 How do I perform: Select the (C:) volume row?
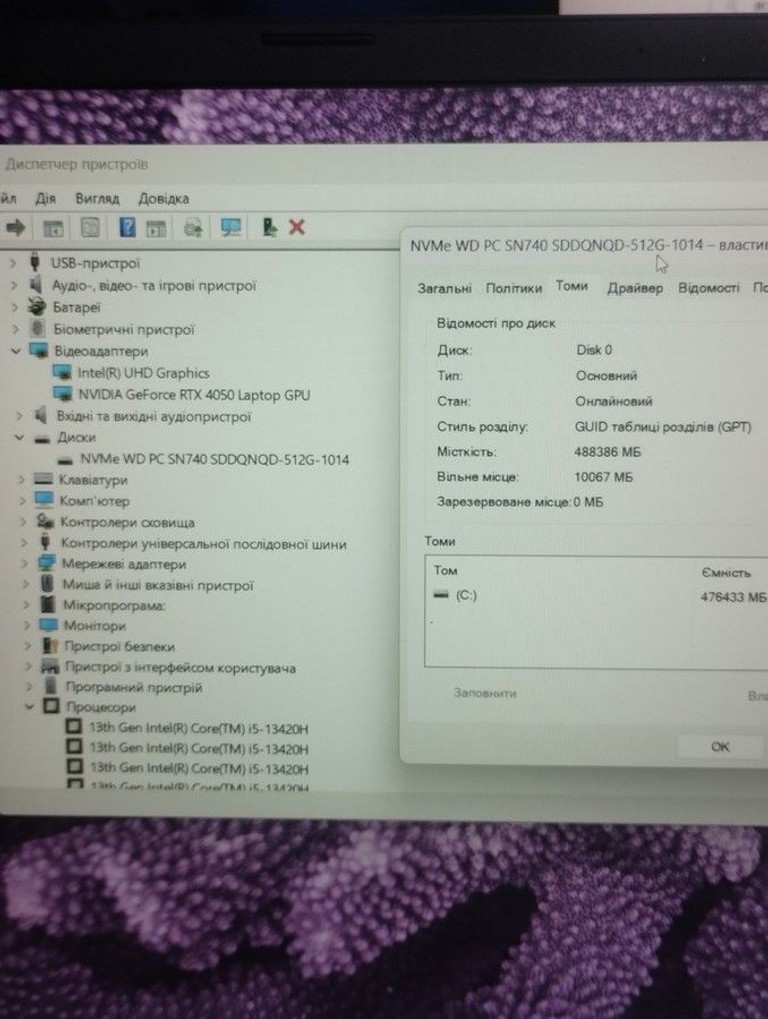[596, 595]
